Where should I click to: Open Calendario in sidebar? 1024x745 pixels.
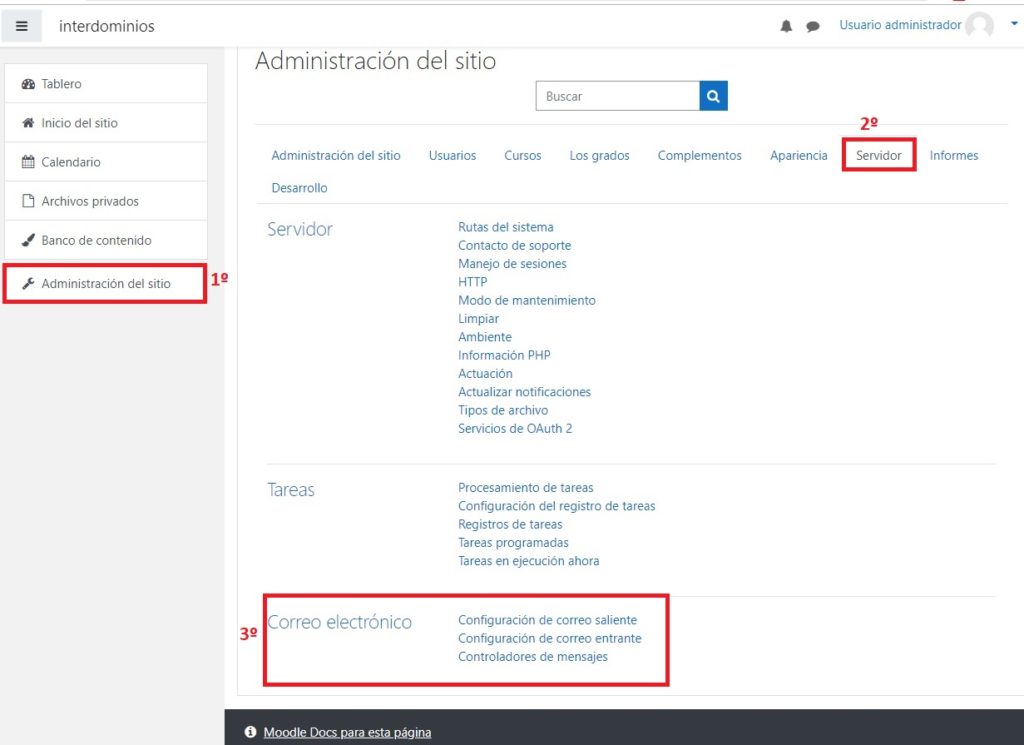(x=106, y=162)
